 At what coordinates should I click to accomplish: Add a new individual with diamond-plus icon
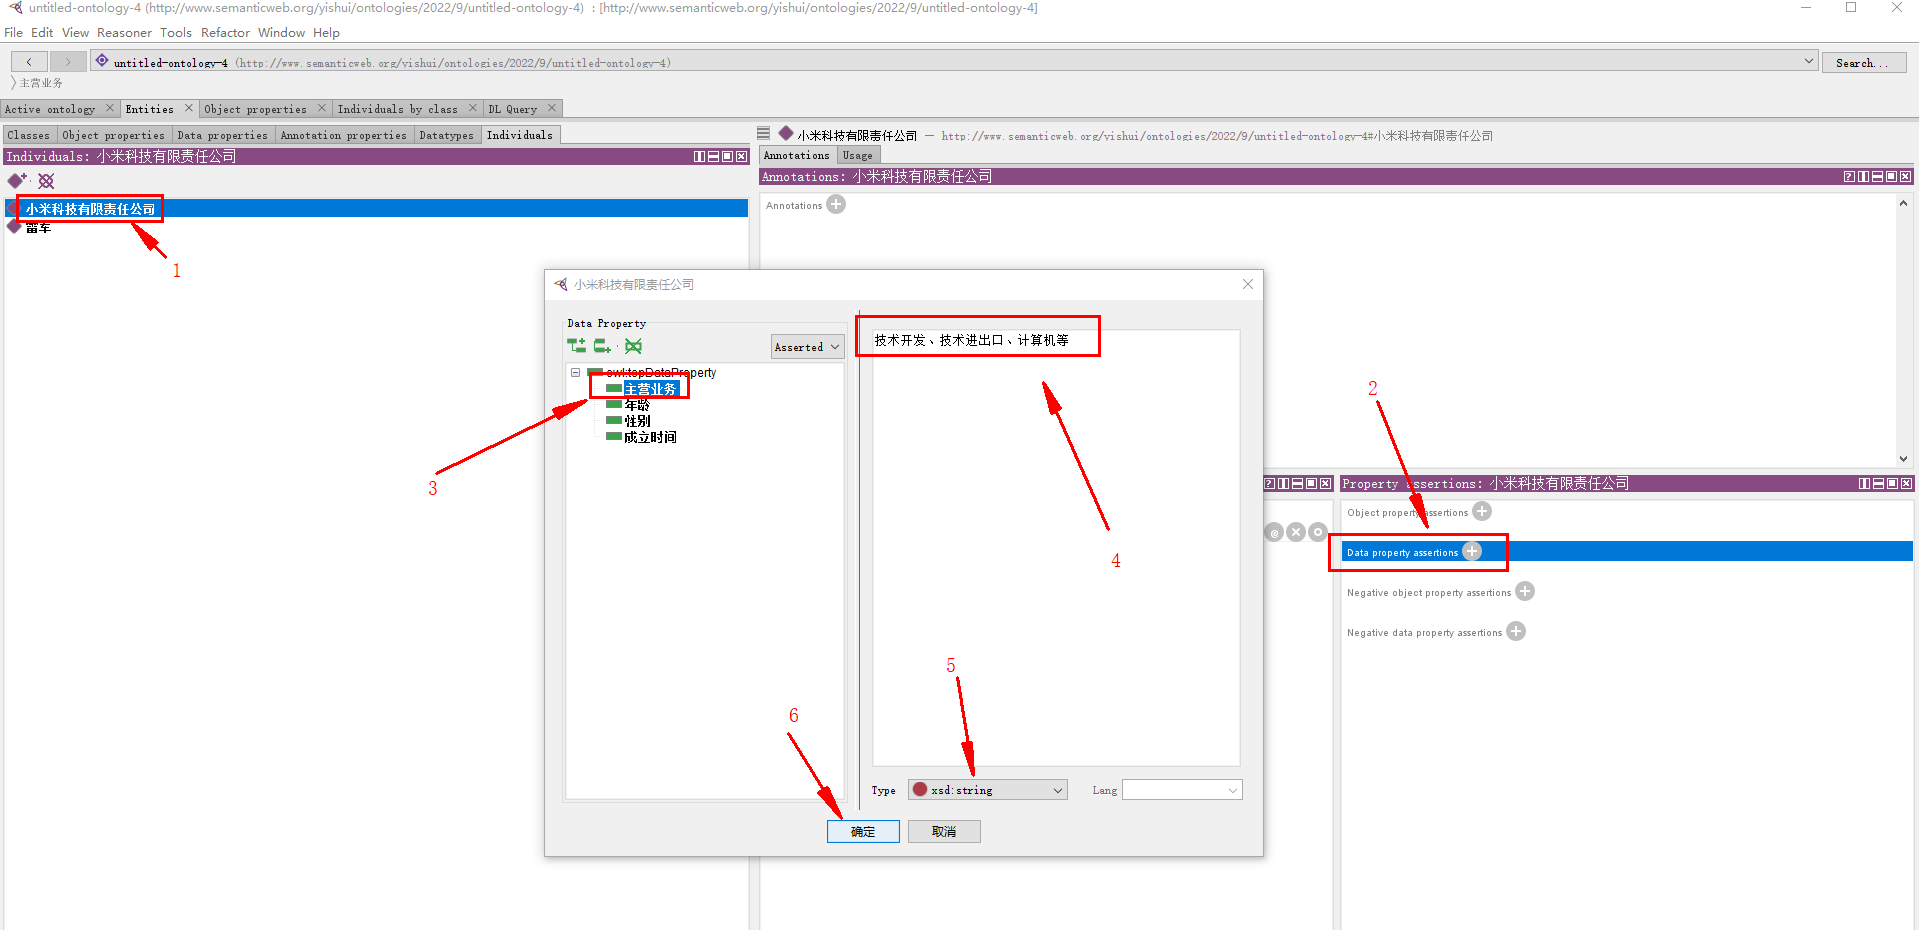[x=17, y=180]
